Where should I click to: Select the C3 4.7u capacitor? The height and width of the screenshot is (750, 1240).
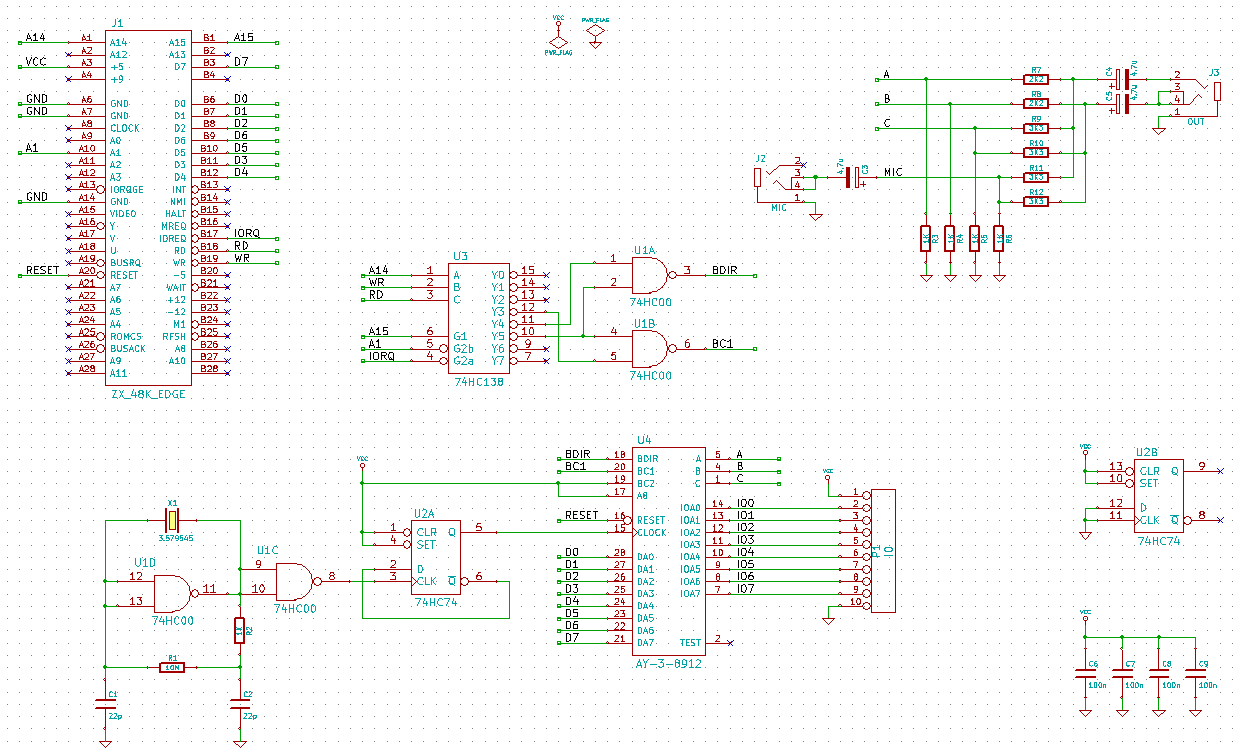(853, 177)
